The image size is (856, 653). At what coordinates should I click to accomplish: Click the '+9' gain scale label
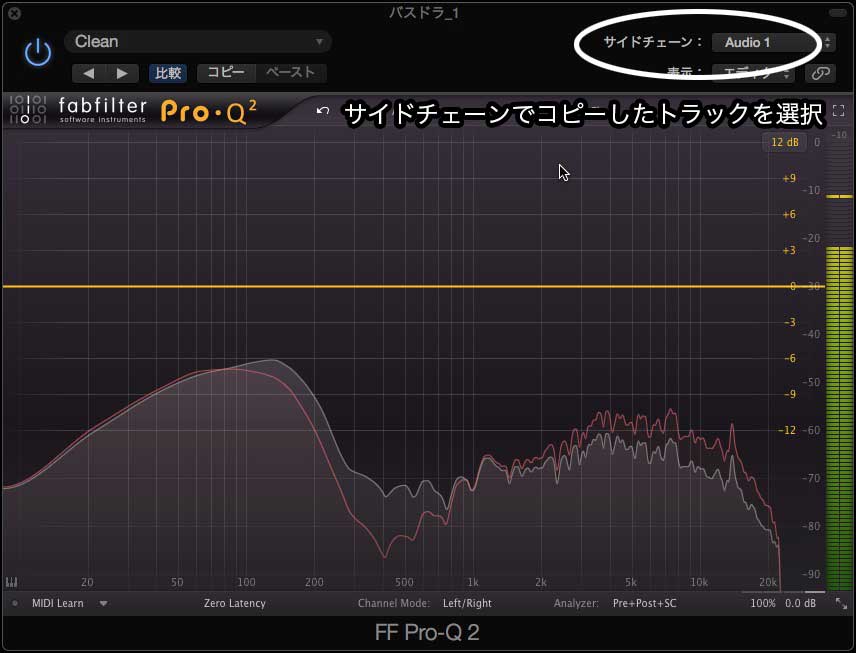(x=789, y=179)
